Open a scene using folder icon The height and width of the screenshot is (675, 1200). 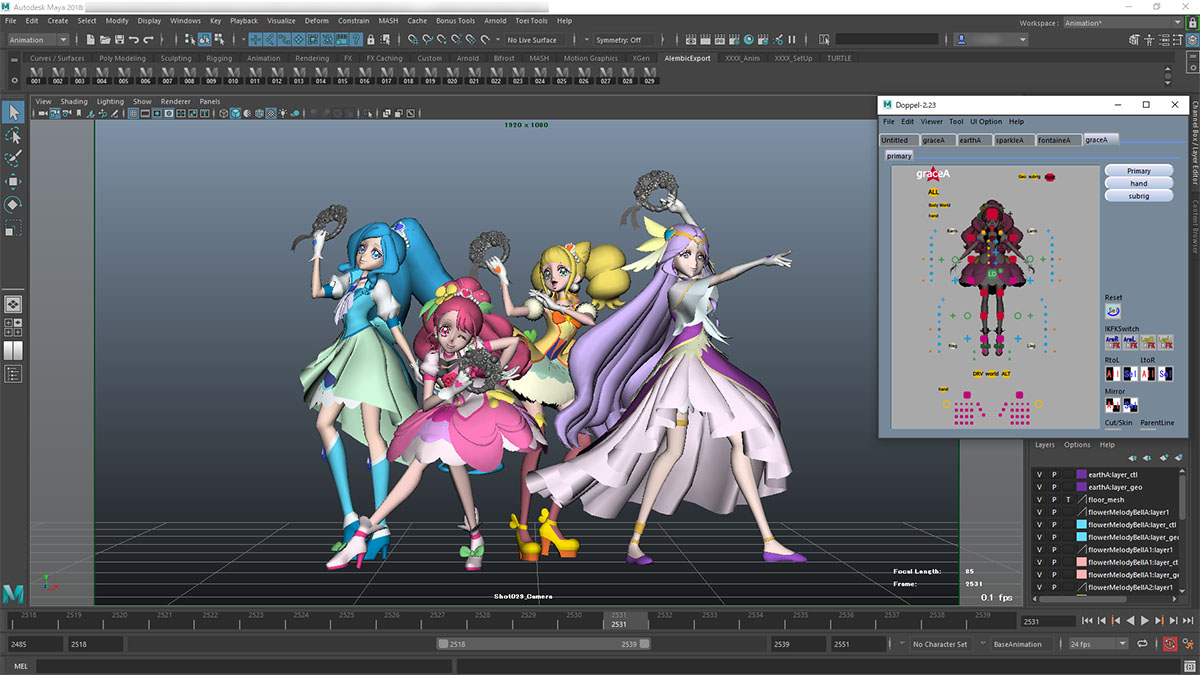pos(105,40)
